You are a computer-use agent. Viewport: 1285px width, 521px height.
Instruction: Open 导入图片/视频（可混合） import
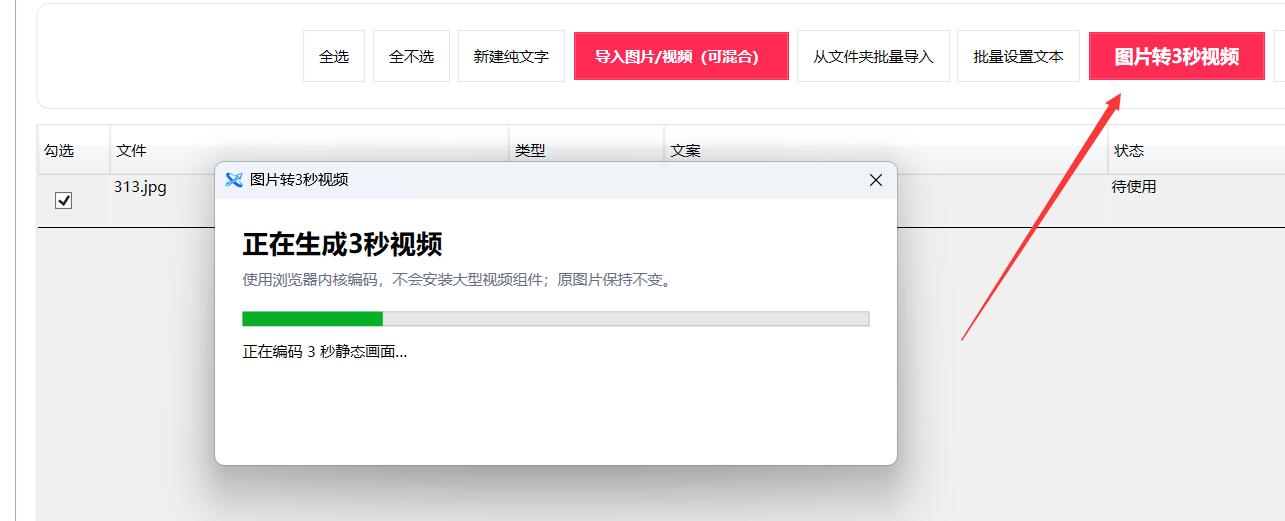pyautogui.click(x=681, y=56)
